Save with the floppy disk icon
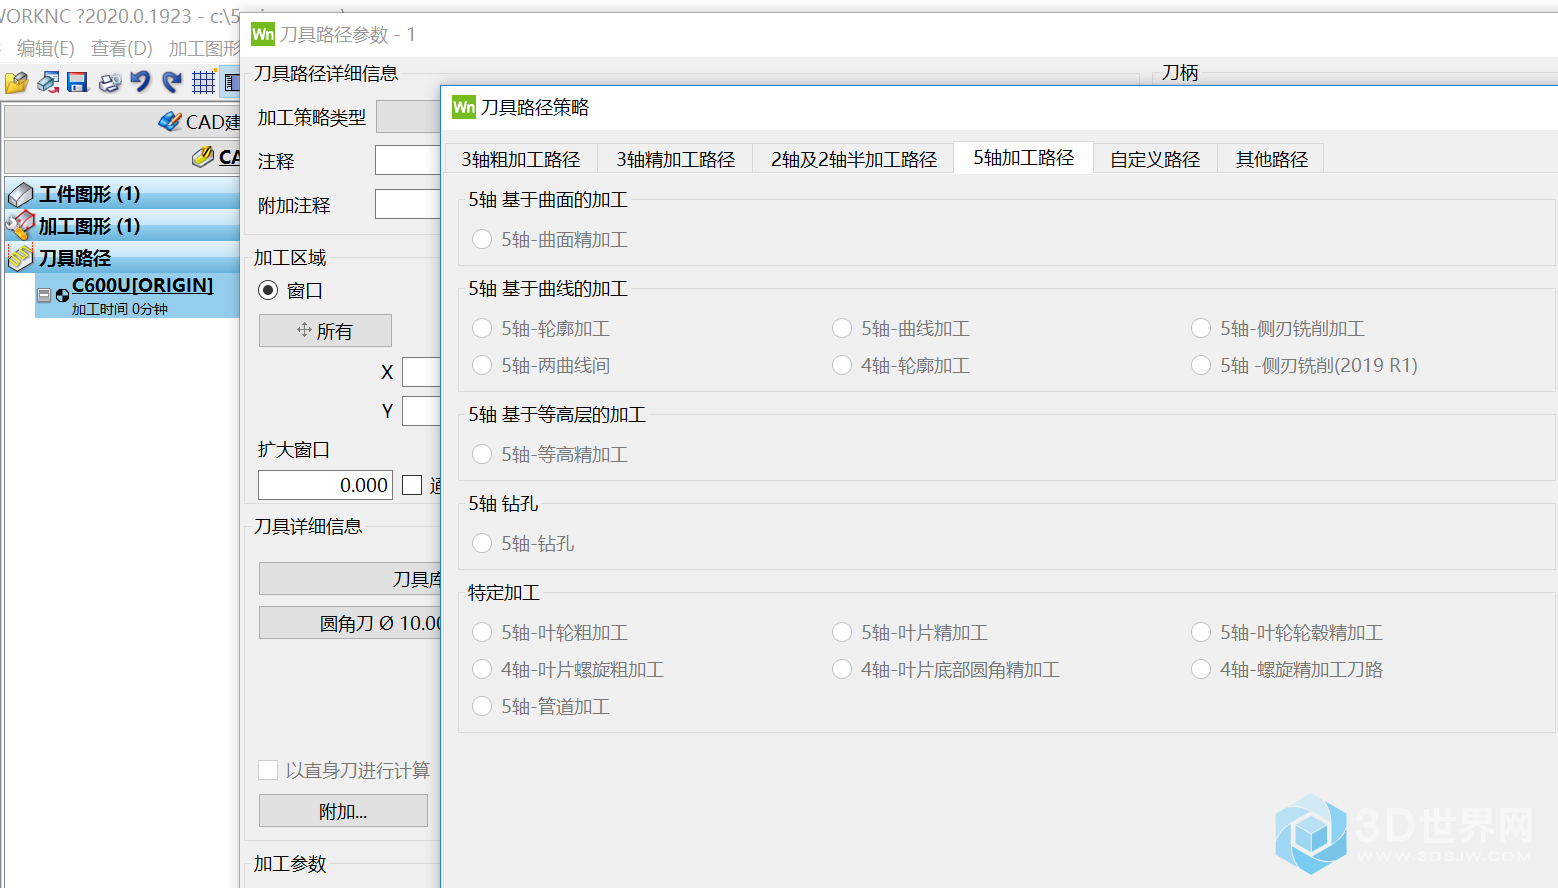The image size is (1558, 888). (x=78, y=82)
